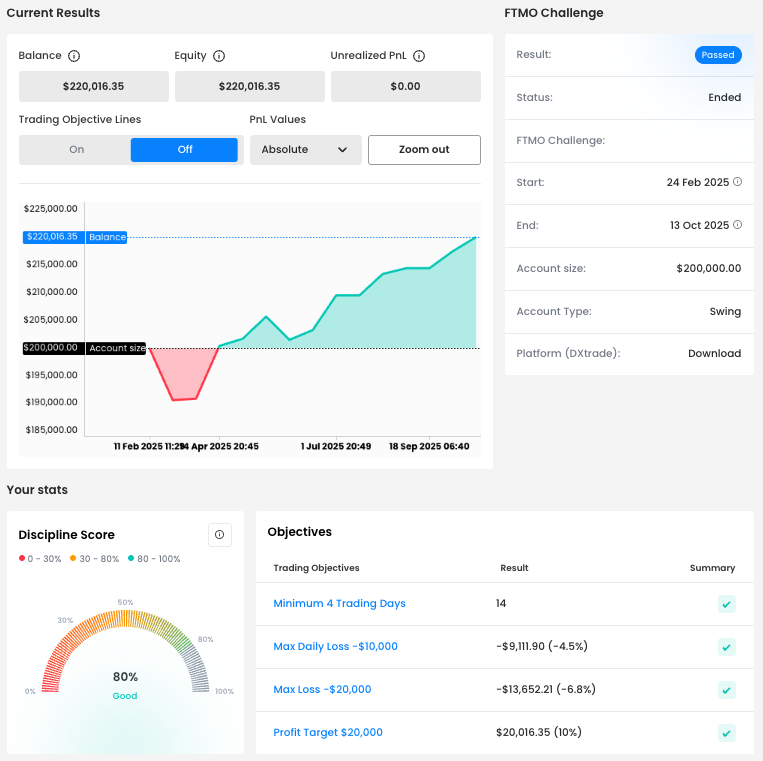Click the blue Balance label on the chart

(107, 237)
